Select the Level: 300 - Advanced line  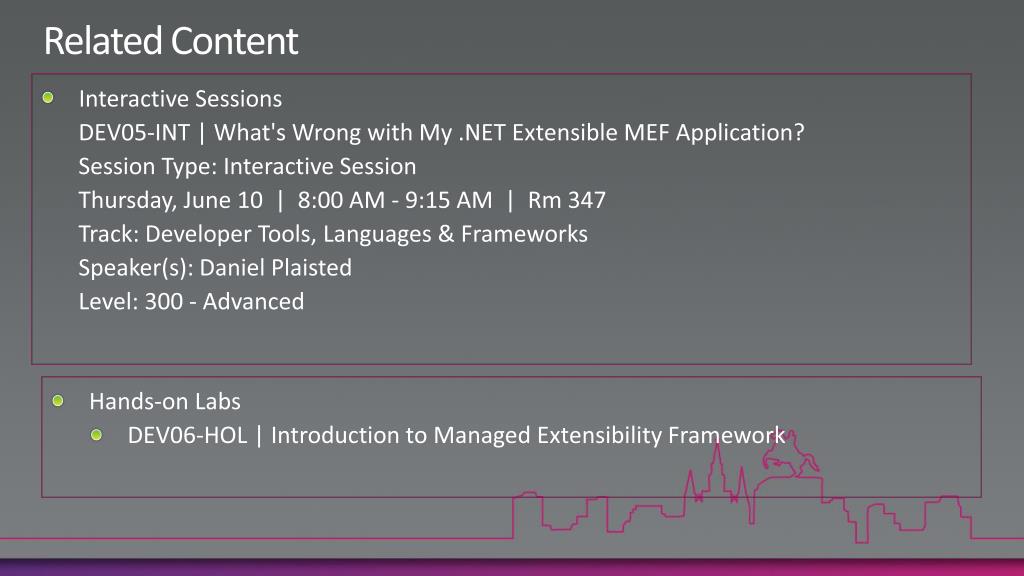[x=191, y=302]
